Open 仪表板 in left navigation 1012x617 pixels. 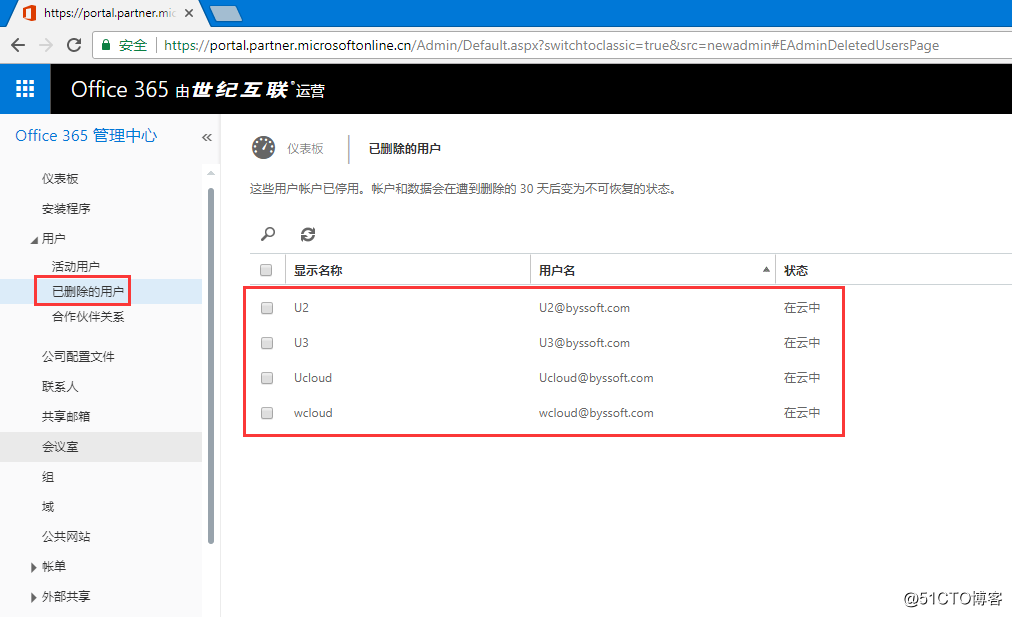60,179
